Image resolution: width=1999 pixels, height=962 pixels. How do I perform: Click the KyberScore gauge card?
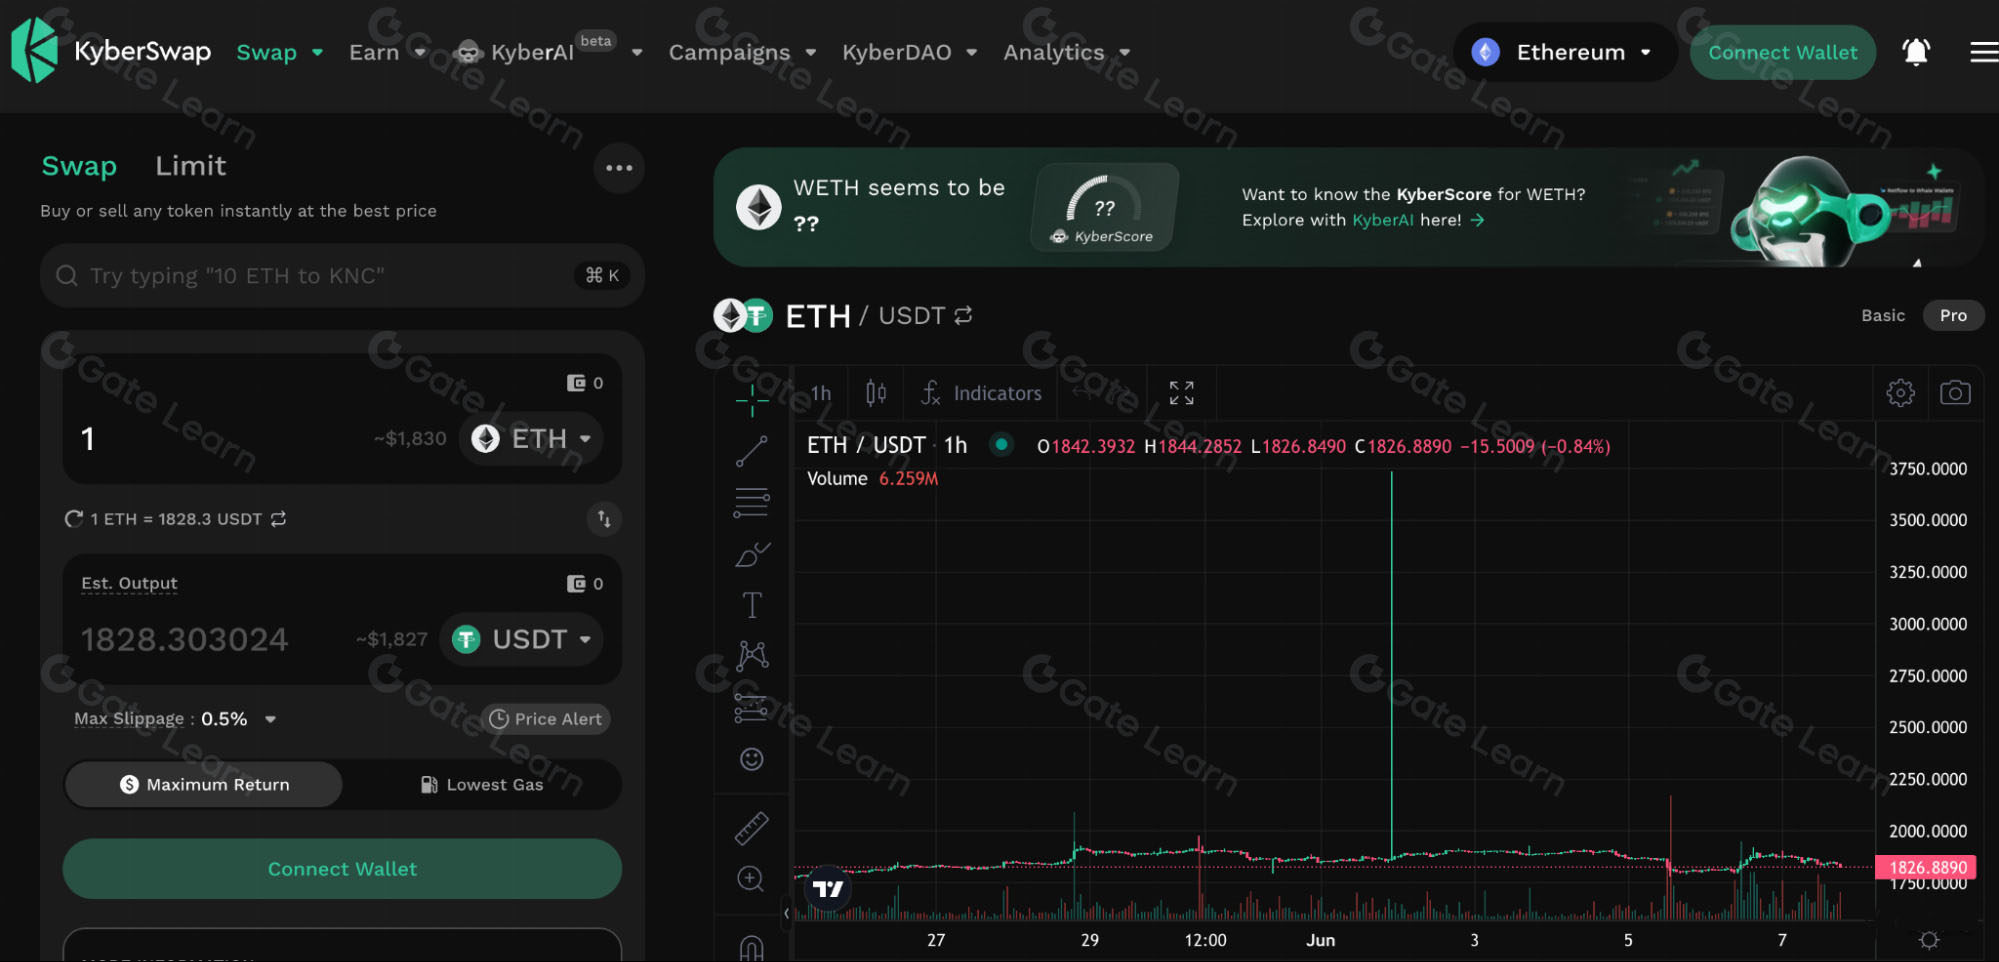pos(1104,207)
